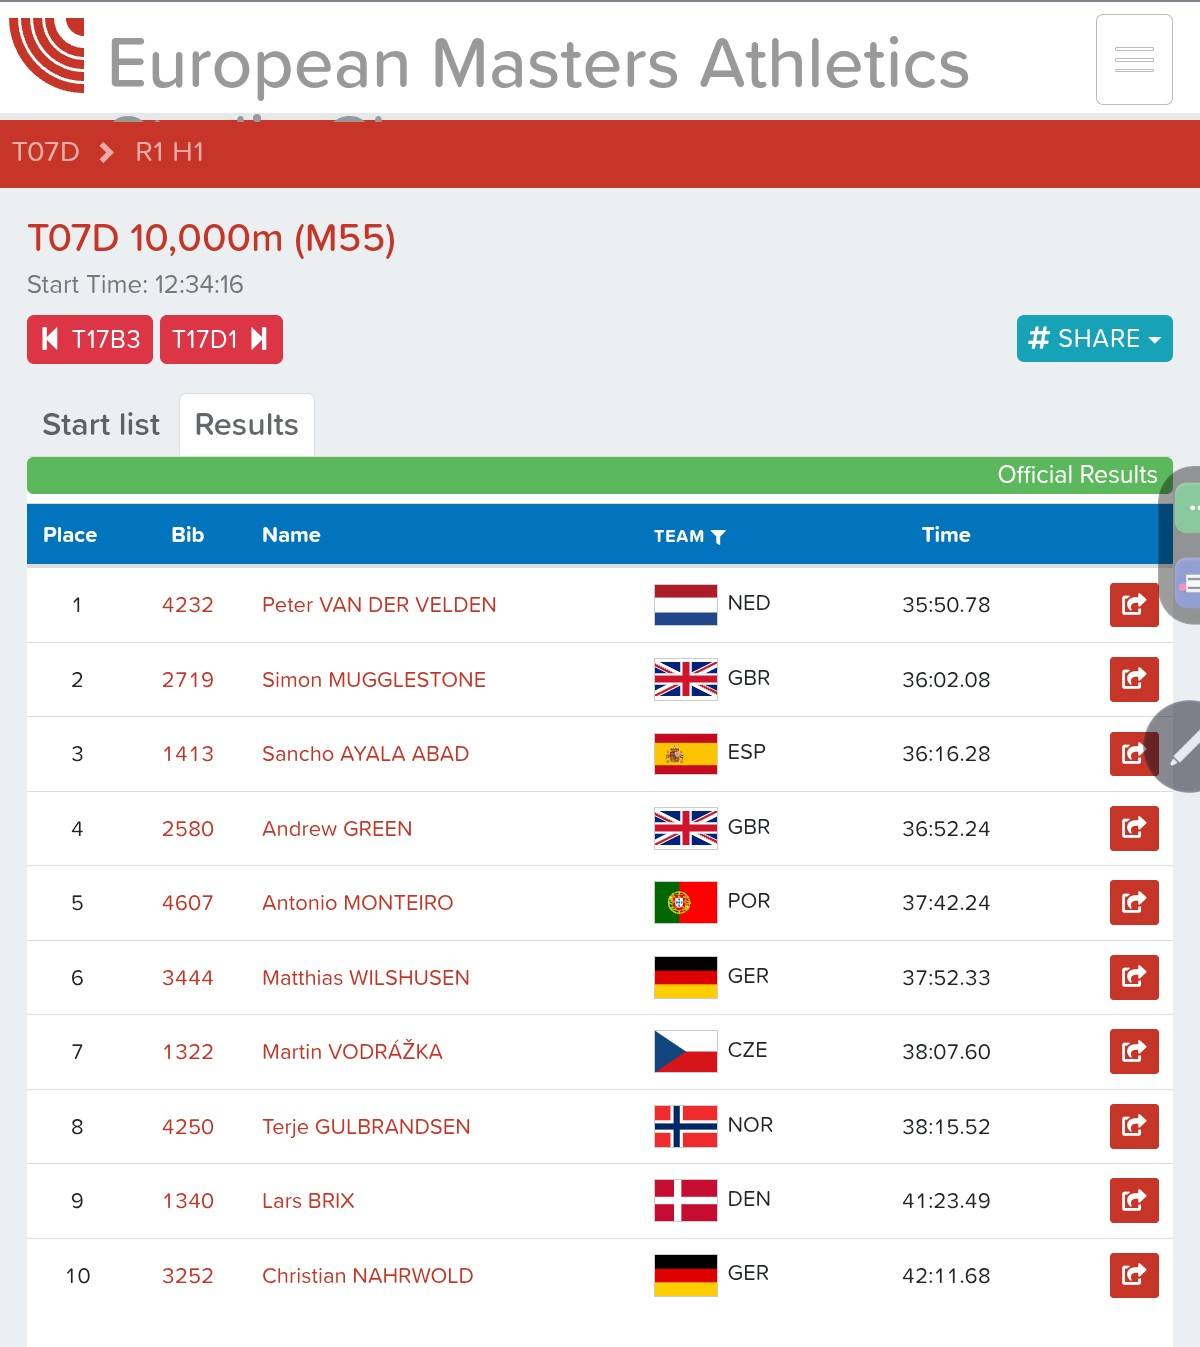The height and width of the screenshot is (1347, 1200).
Task: Go to previous event T17B3
Action: point(90,340)
